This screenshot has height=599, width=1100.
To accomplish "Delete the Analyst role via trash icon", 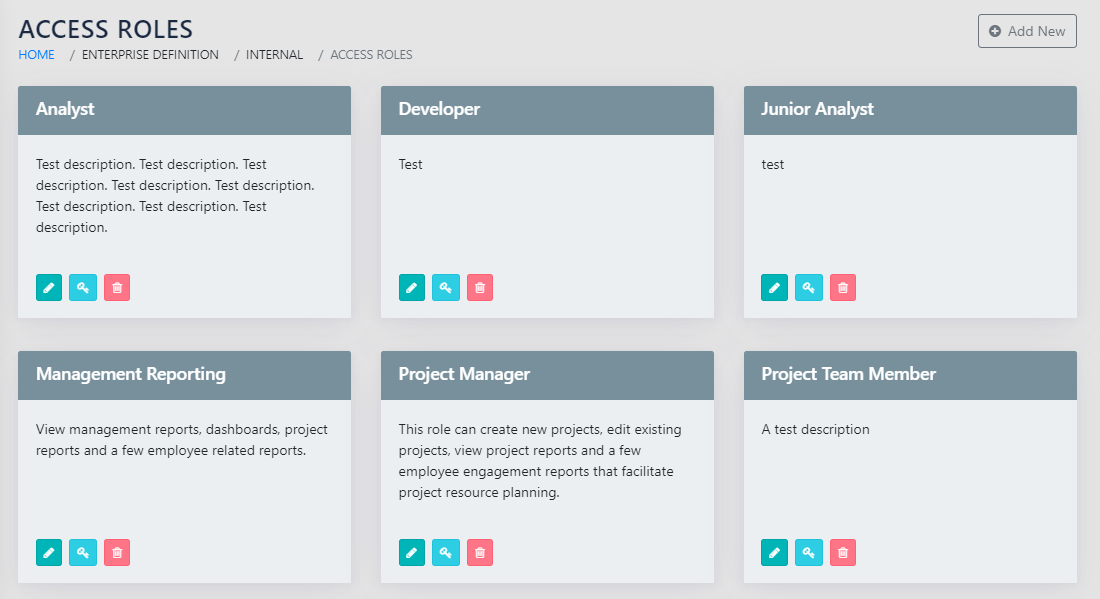I will click(x=117, y=288).
